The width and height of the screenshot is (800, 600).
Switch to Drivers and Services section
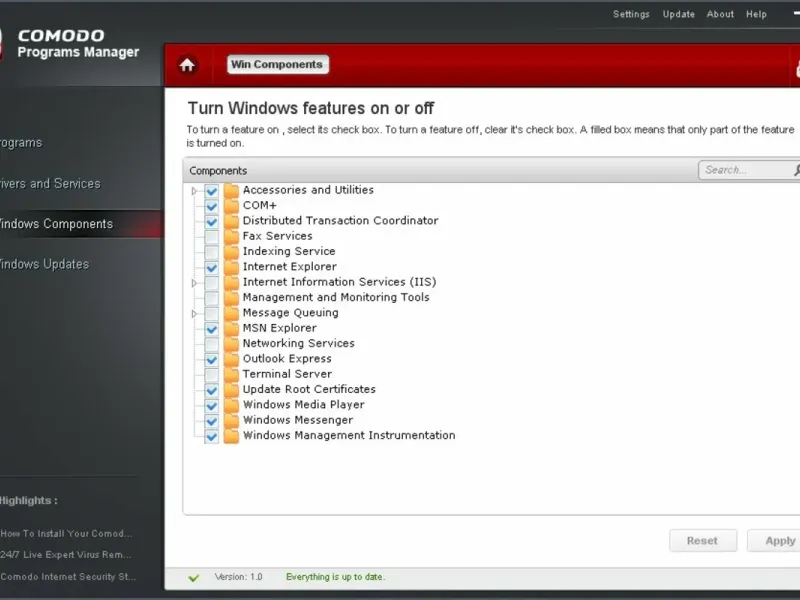tap(50, 184)
